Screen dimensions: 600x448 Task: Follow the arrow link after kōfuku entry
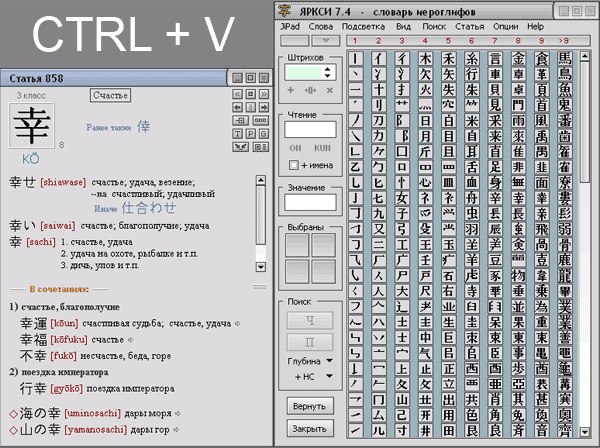coord(130,340)
